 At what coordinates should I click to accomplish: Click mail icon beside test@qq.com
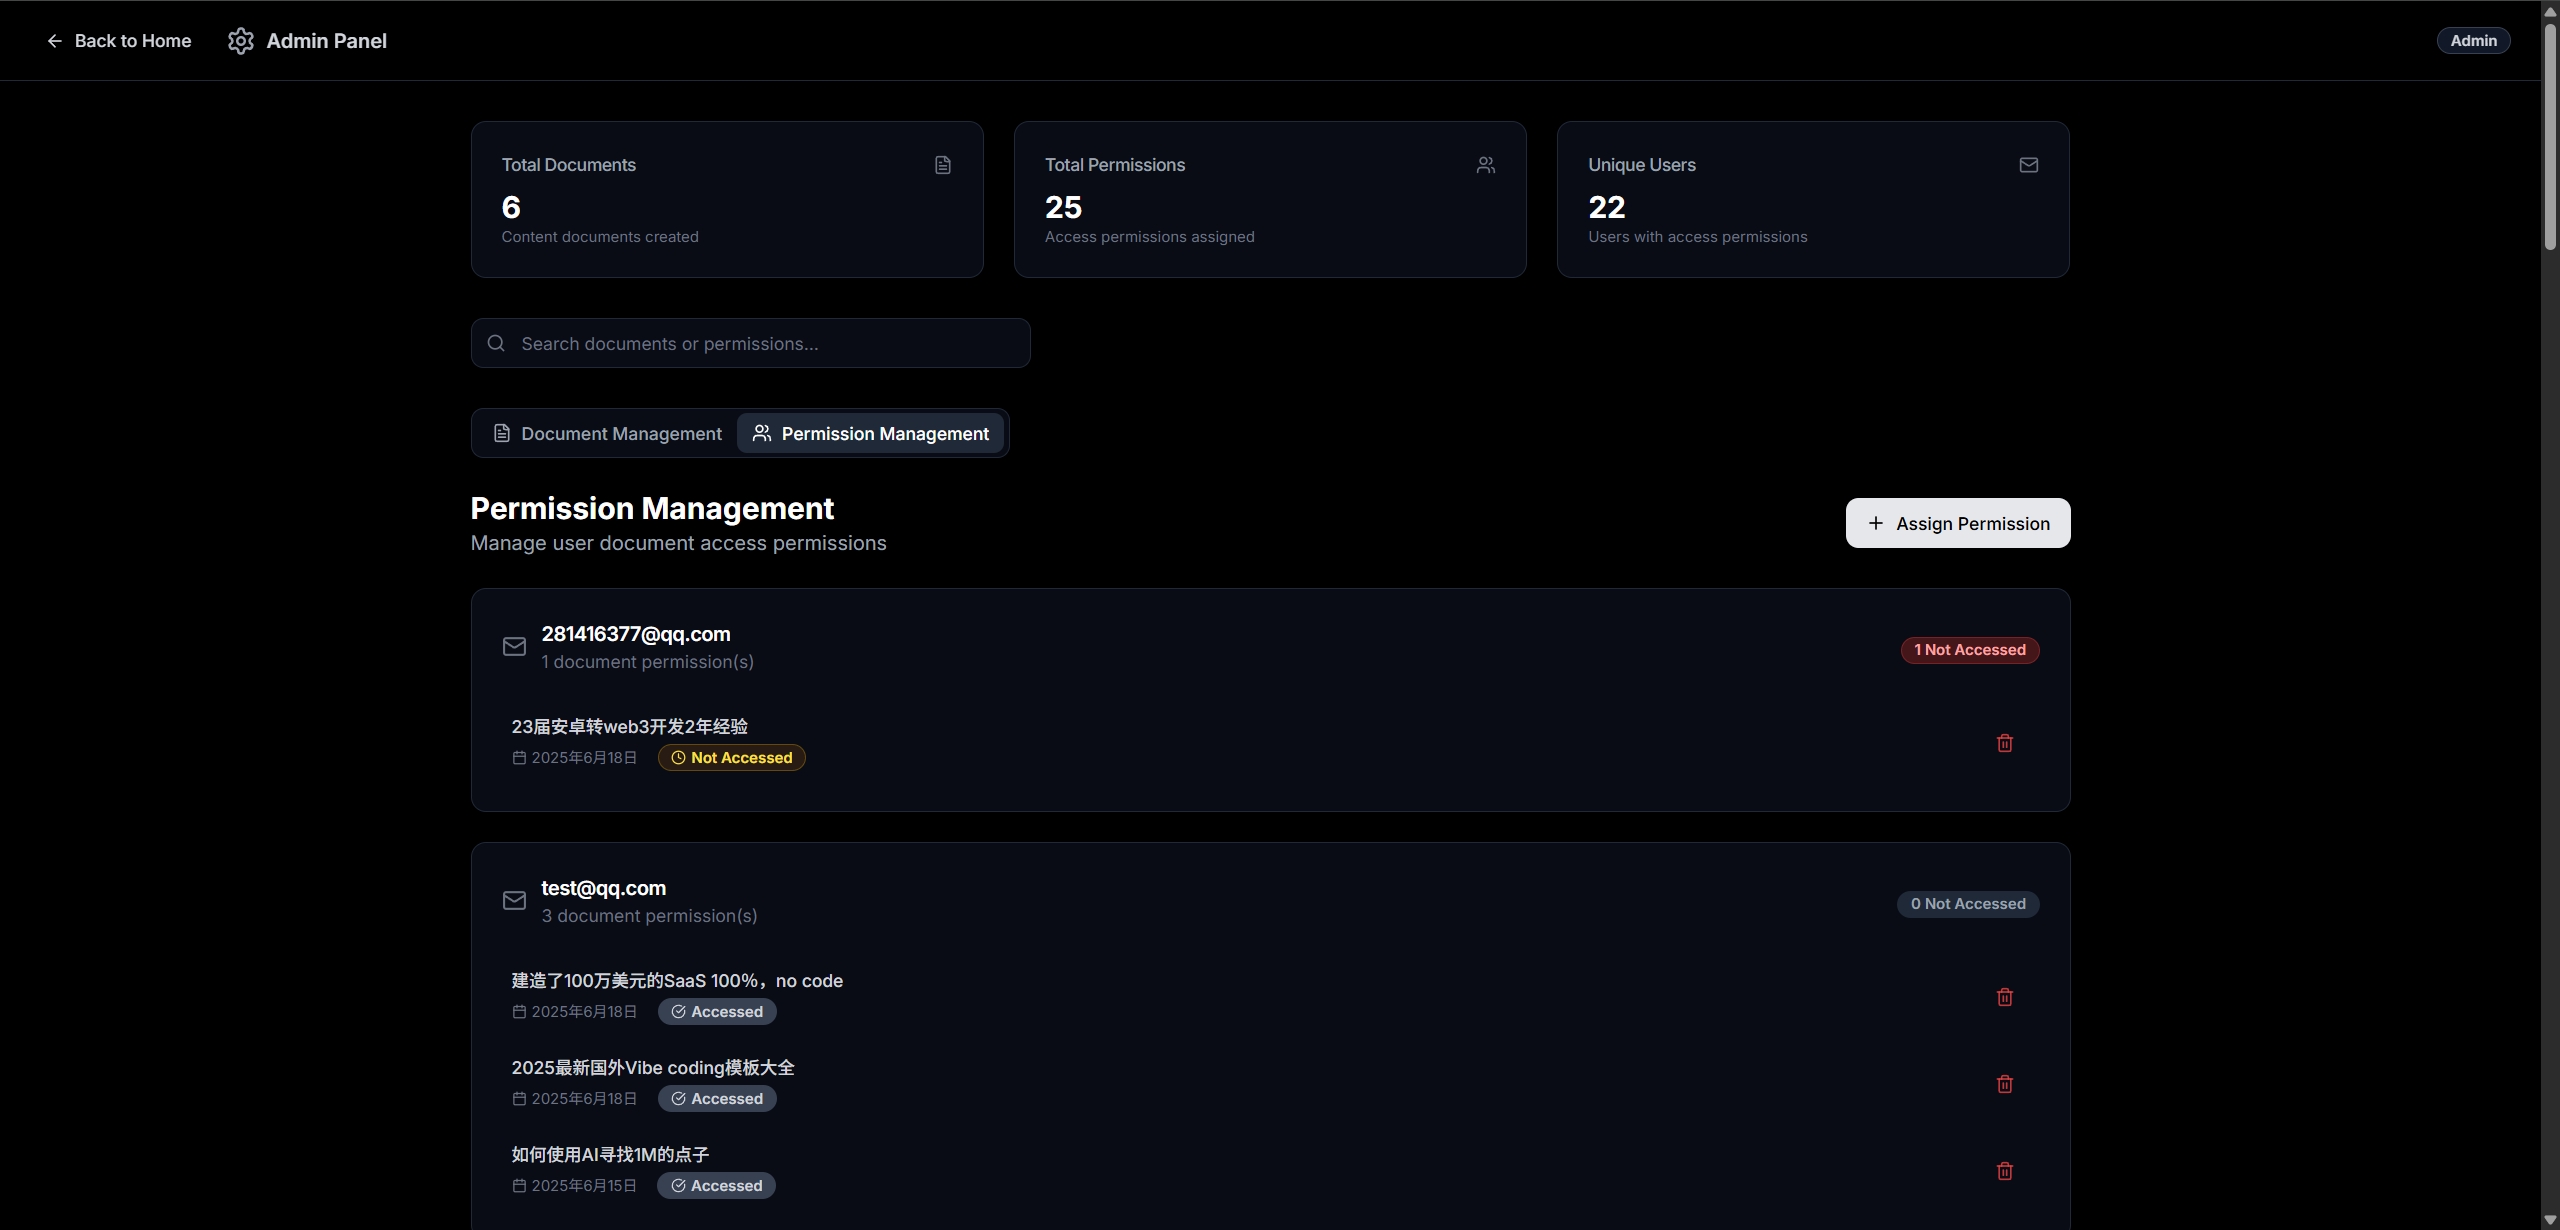pyautogui.click(x=514, y=901)
